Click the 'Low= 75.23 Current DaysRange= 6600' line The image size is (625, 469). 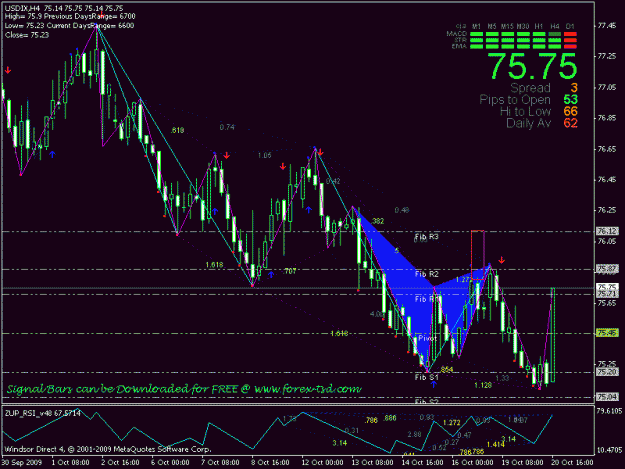69,26
